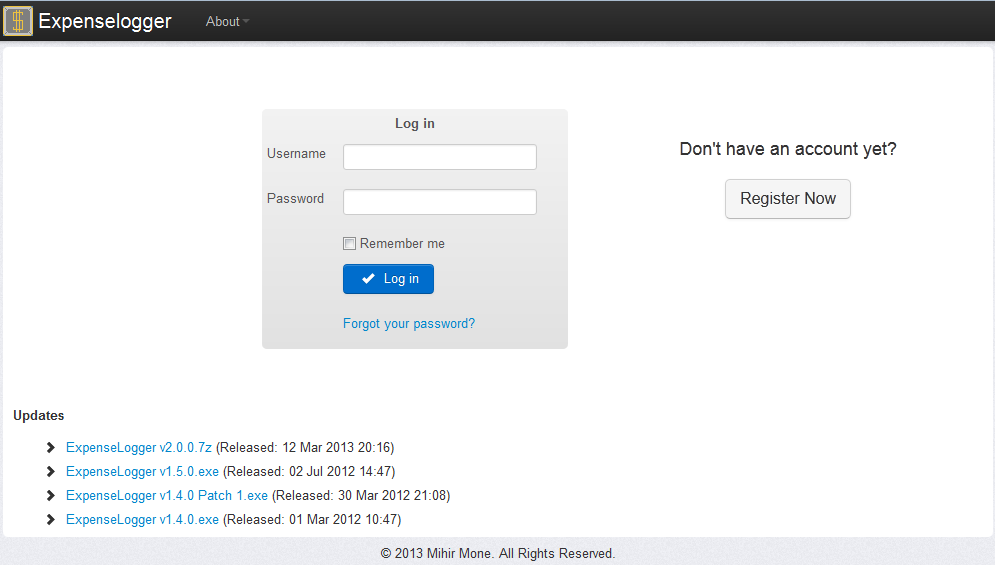This screenshot has width=995, height=565.
Task: Open the About dropdown menu
Action: point(227,22)
